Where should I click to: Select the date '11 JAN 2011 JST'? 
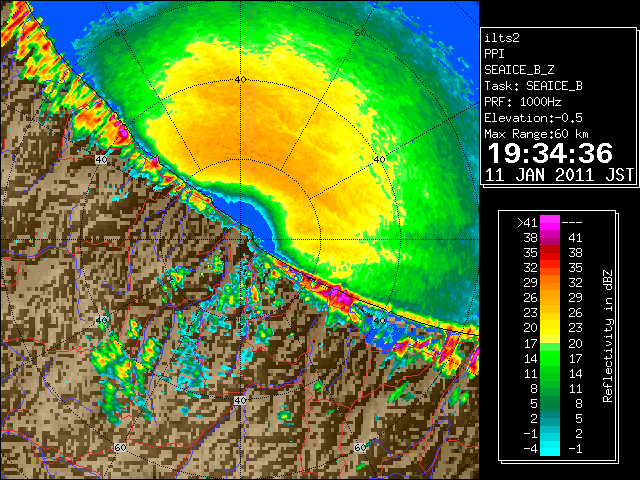coord(559,175)
